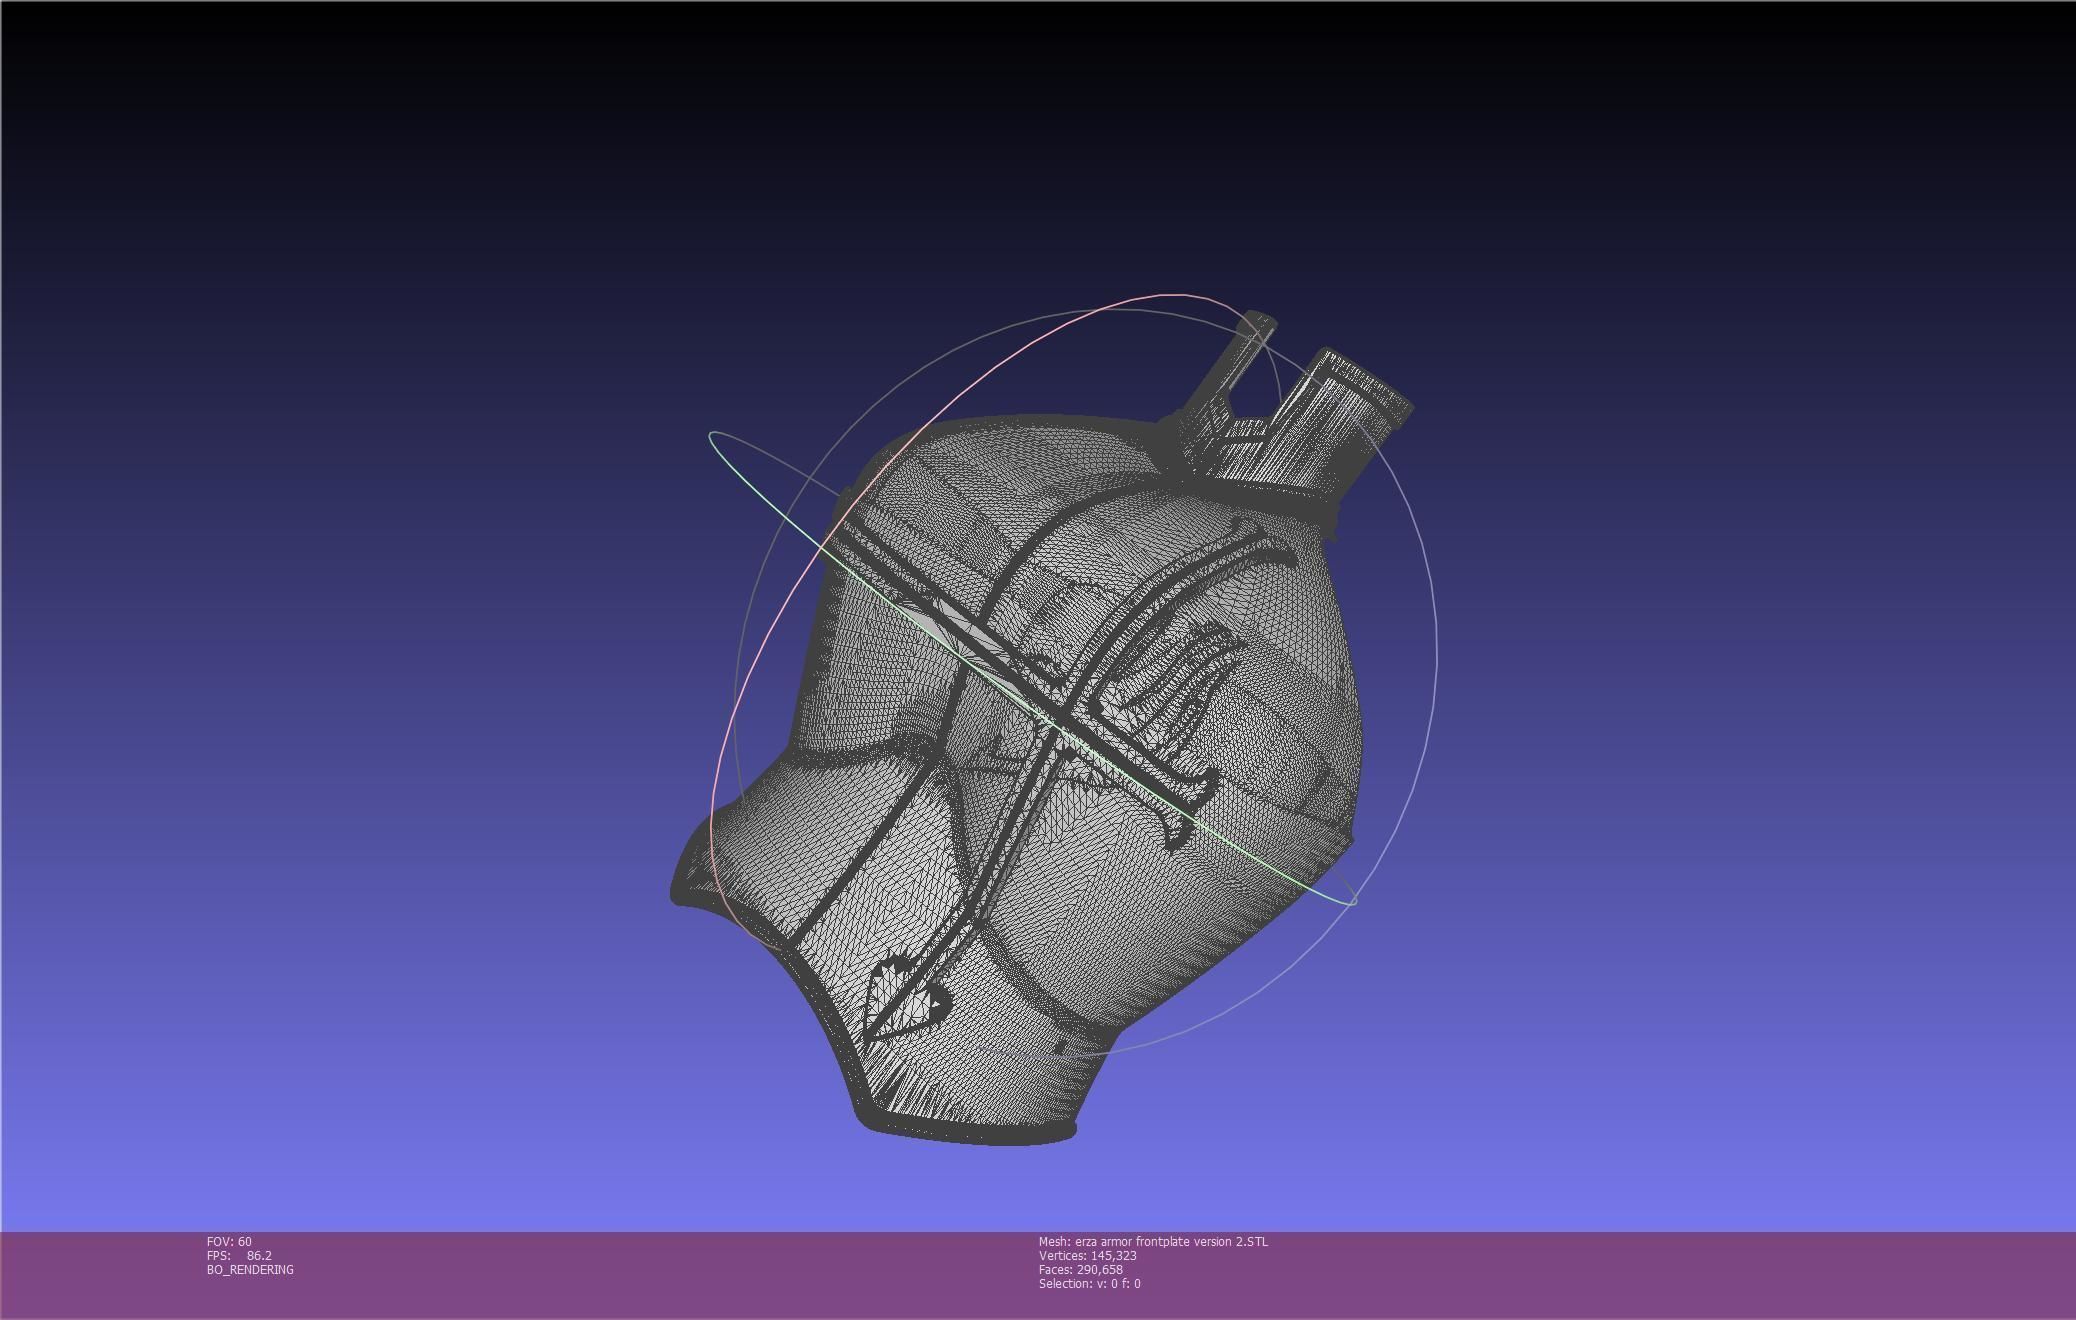The height and width of the screenshot is (1320, 2076).
Task: Click the Vertices: 145,323 text
Action: (1087, 1255)
